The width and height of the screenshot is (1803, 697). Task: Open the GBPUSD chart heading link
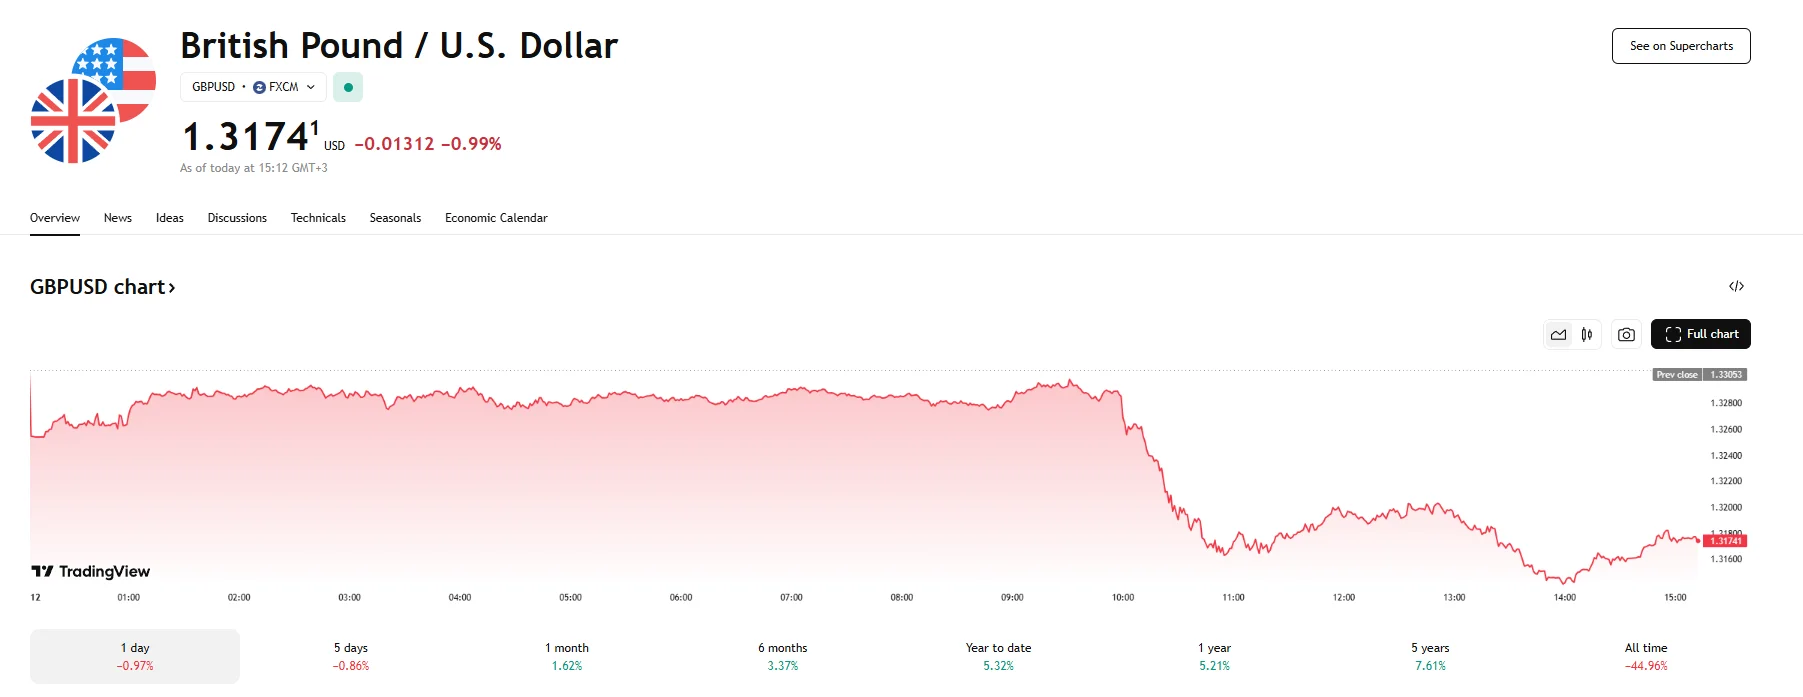point(103,287)
